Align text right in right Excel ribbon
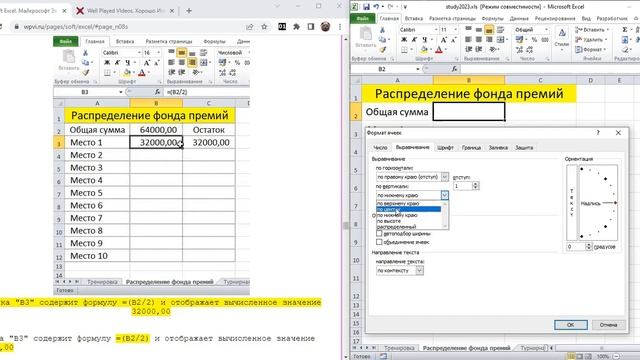640x360 pixels. pyautogui.click(x=489, y=40)
